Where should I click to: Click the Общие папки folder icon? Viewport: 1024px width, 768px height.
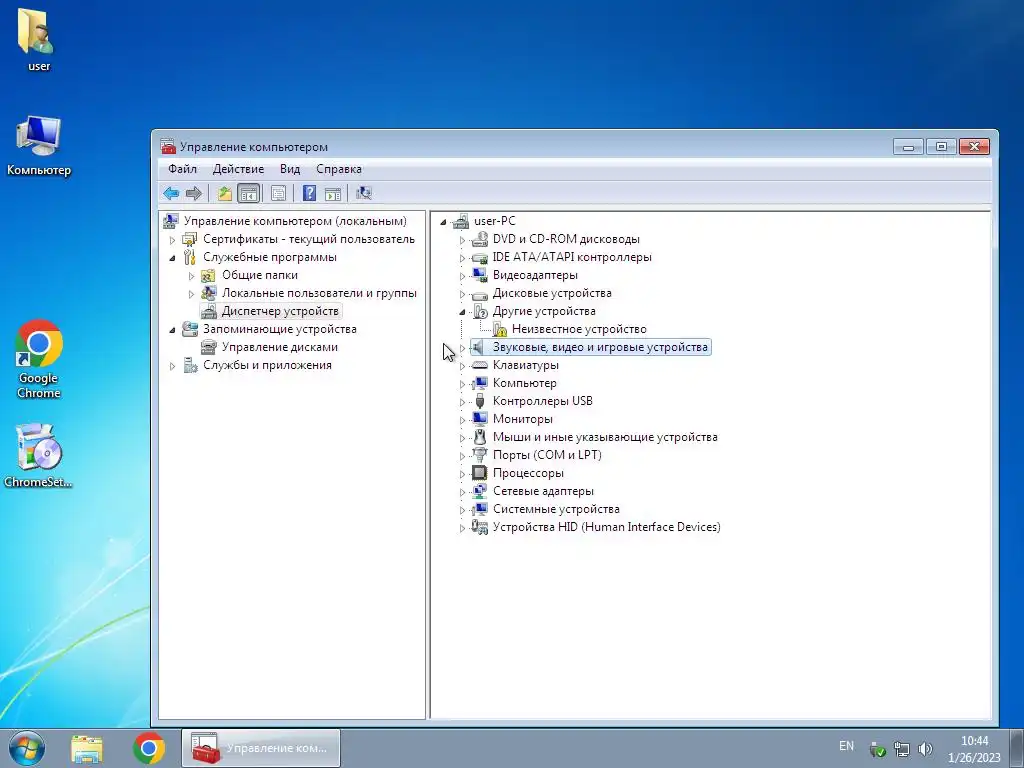click(x=208, y=276)
